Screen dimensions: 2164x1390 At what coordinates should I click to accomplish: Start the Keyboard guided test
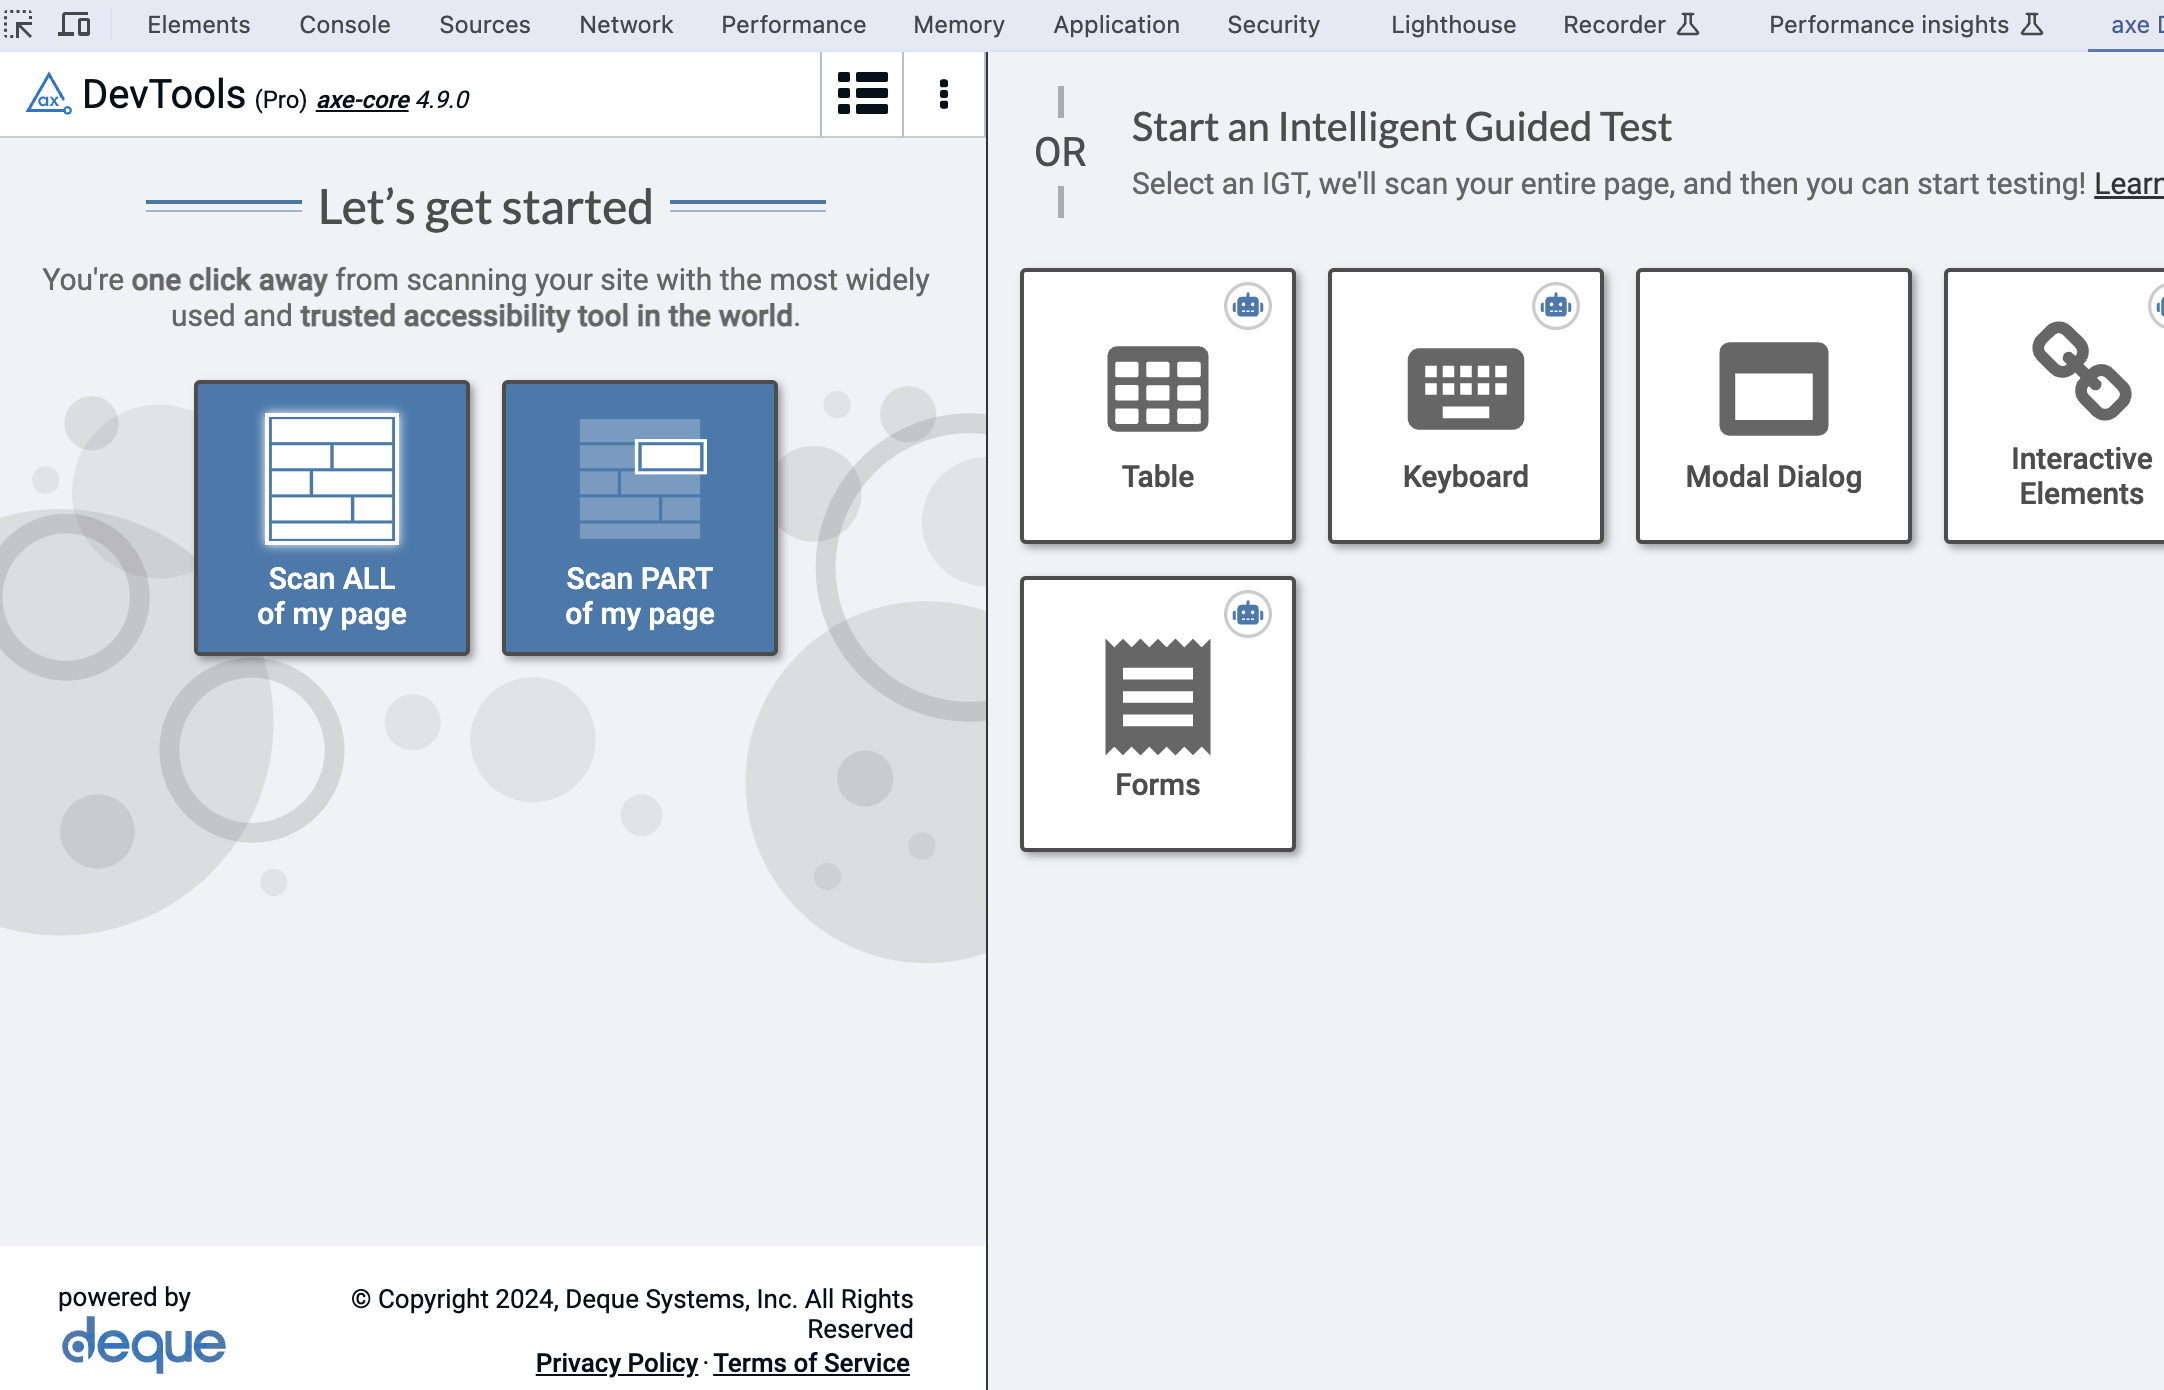[x=1466, y=406]
